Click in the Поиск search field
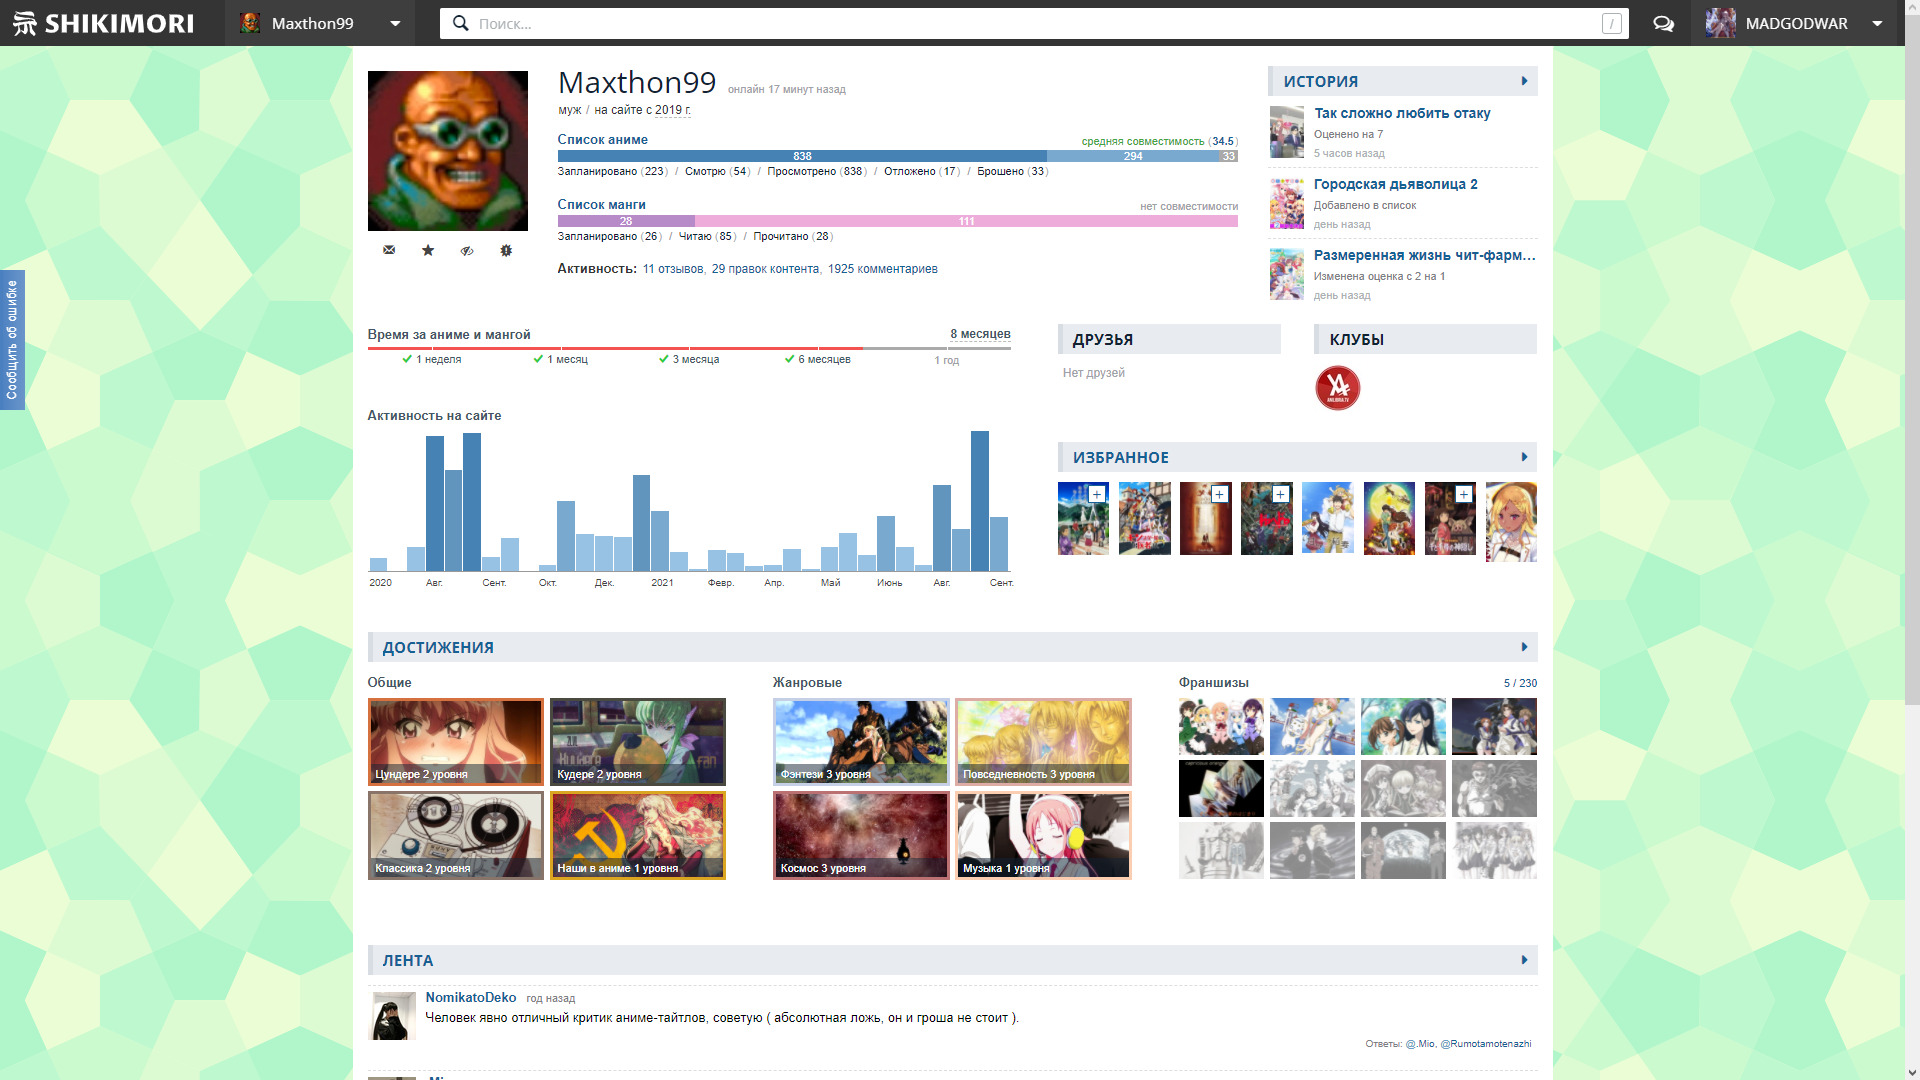Viewport: 1920px width, 1080px height. [1000, 23]
